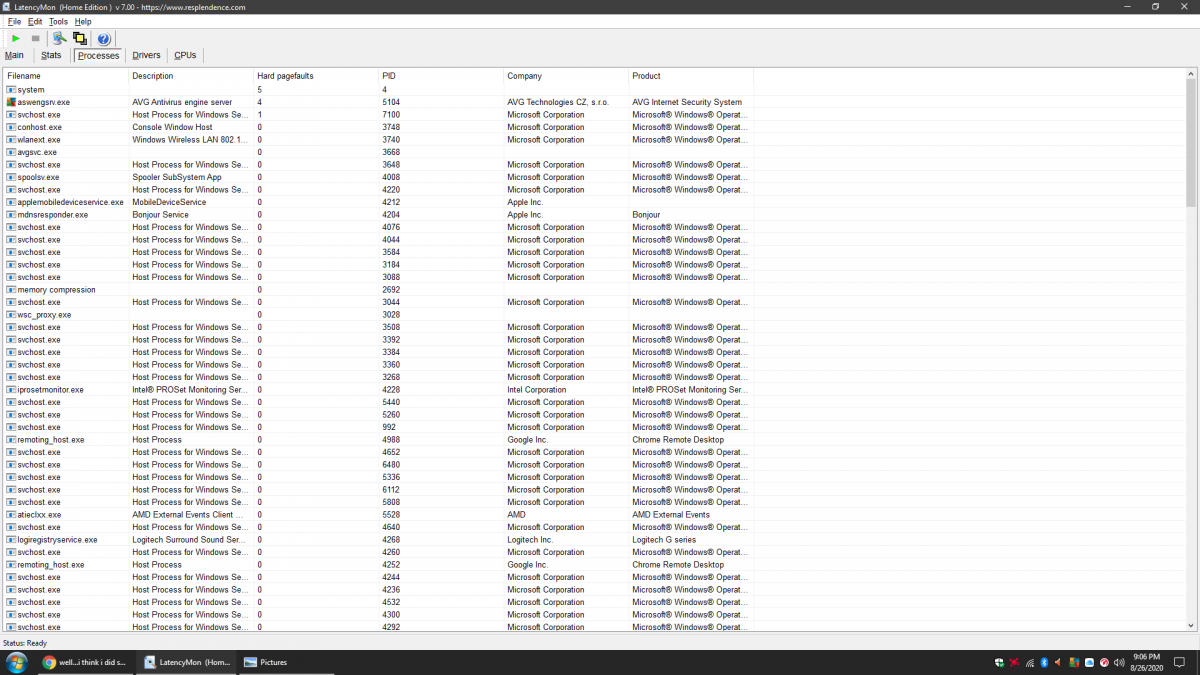The width and height of the screenshot is (1200, 675).
Task: Open the iCloud tray icon
Action: pyautogui.click(x=1089, y=662)
